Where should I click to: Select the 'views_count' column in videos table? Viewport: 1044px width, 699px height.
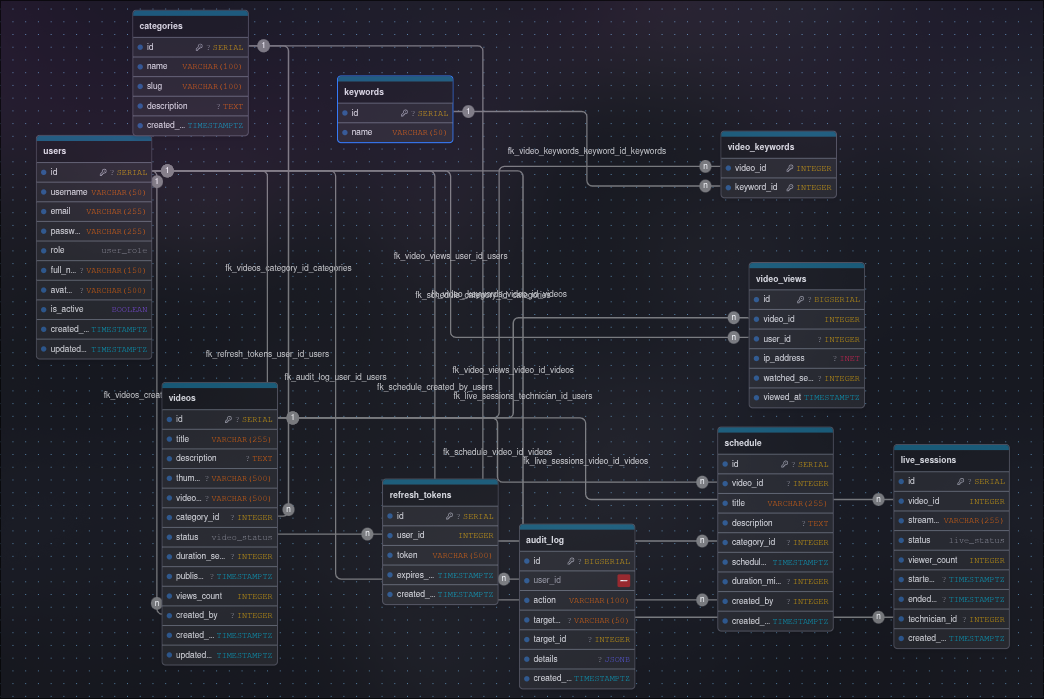tap(220, 596)
